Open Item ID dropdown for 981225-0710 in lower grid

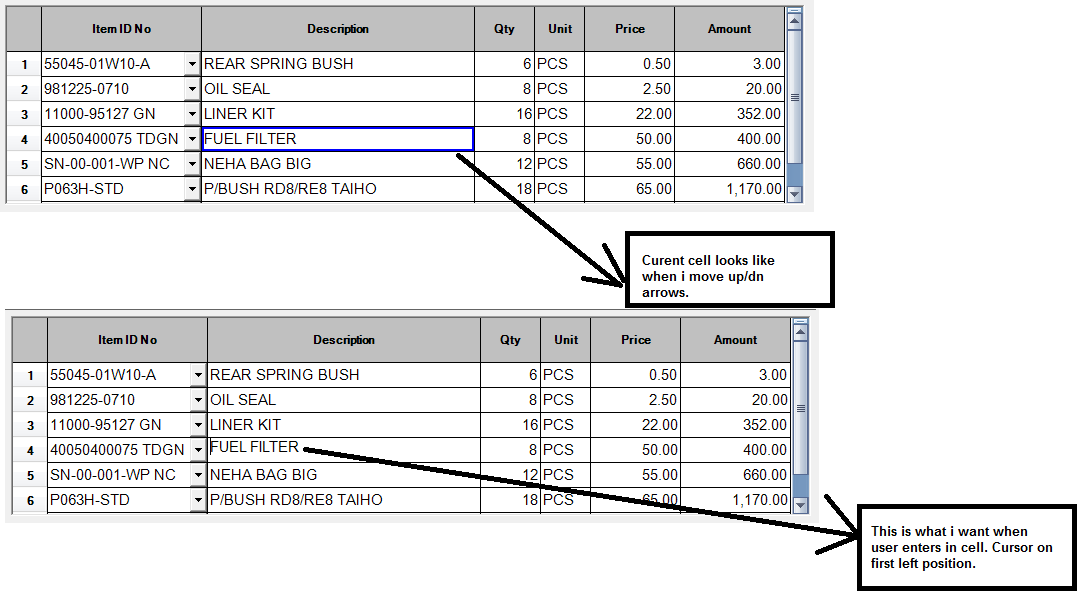coord(198,400)
